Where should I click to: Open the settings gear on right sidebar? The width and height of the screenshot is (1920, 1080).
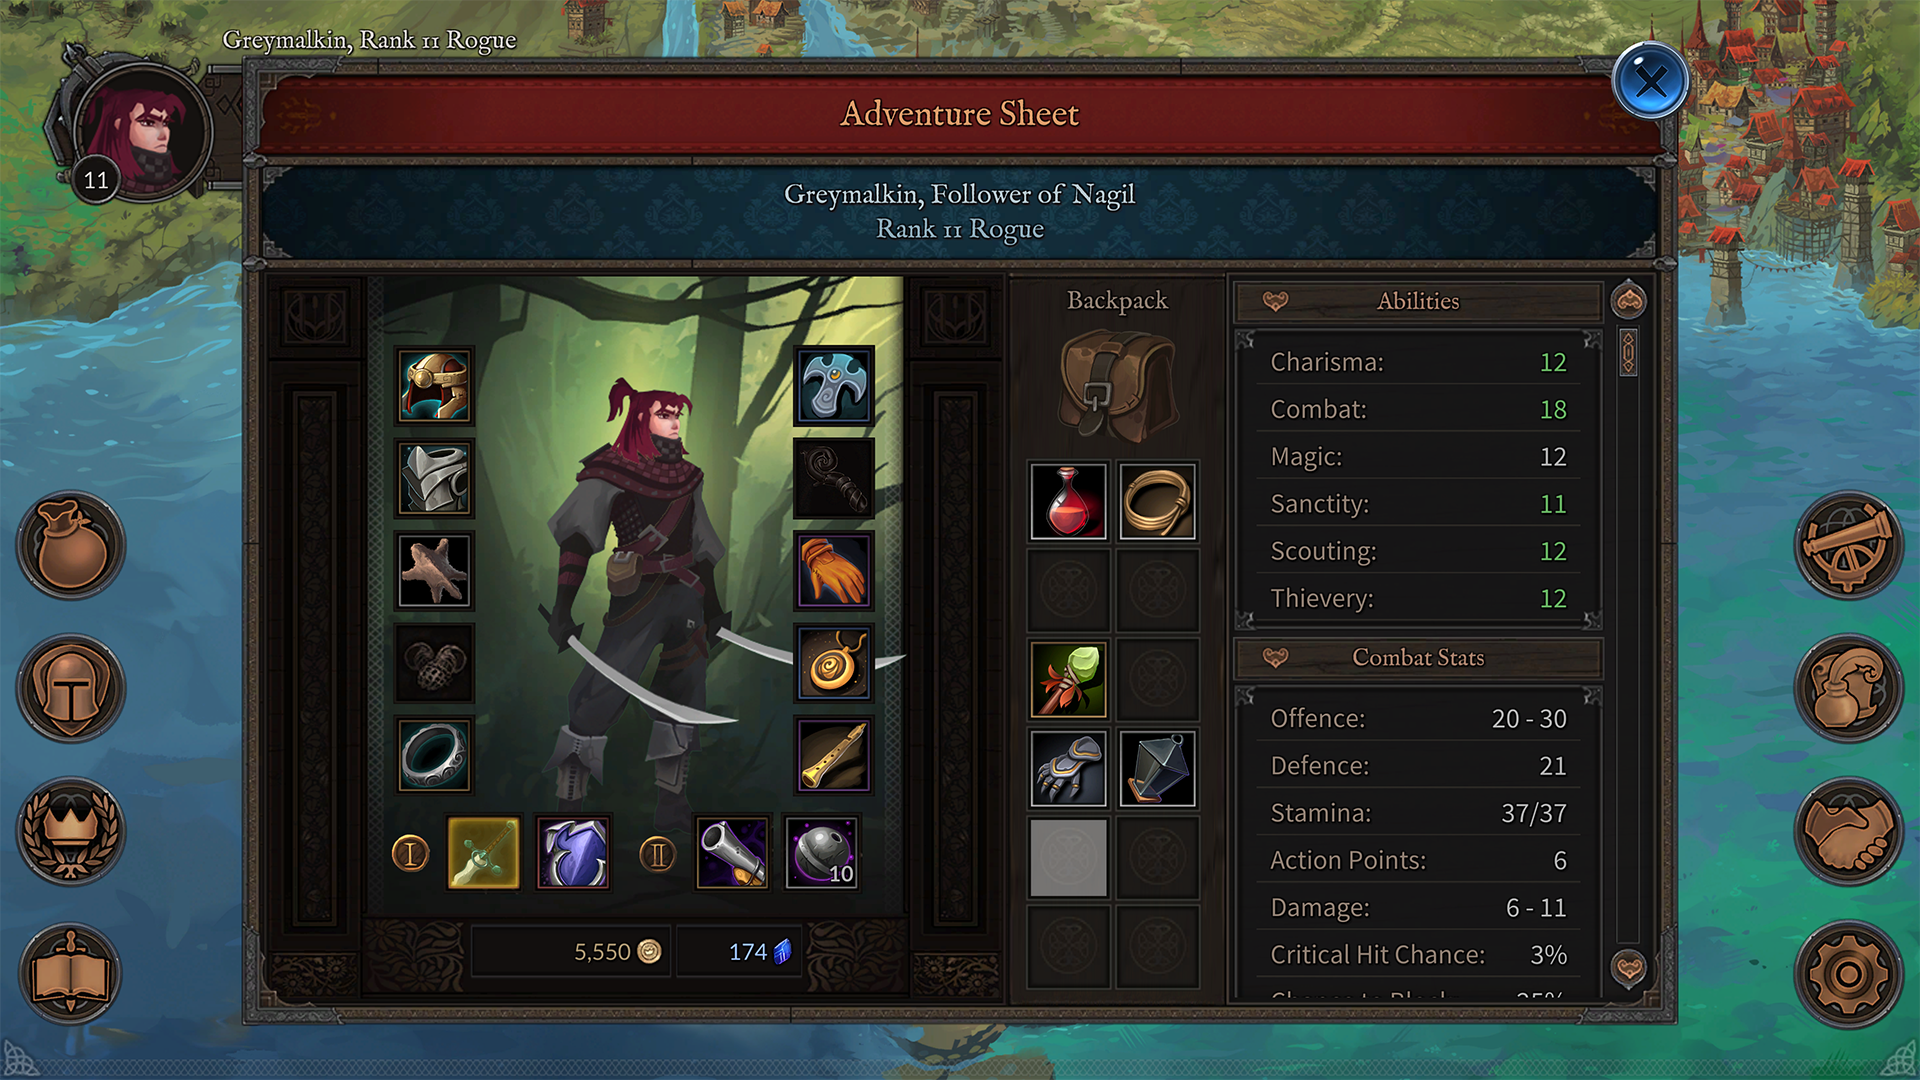[x=1848, y=974]
